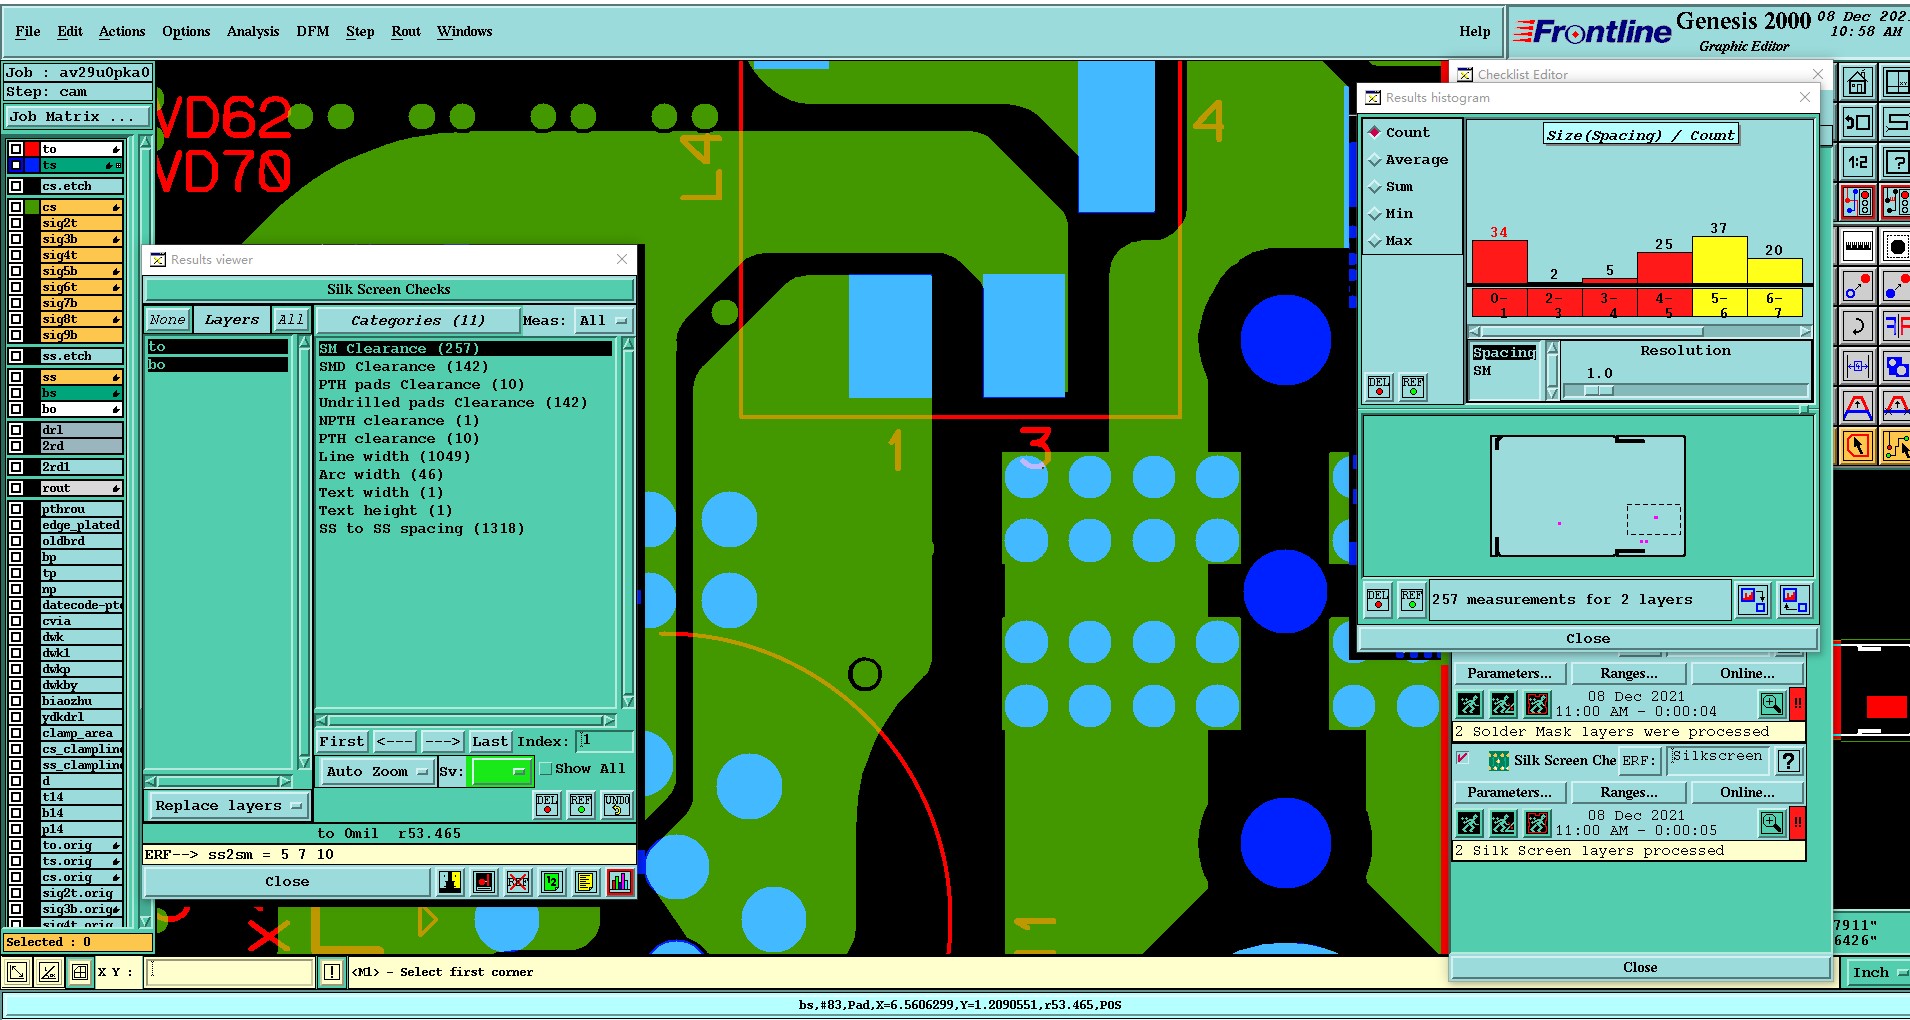Click X Y coordinate input field

coord(230,972)
